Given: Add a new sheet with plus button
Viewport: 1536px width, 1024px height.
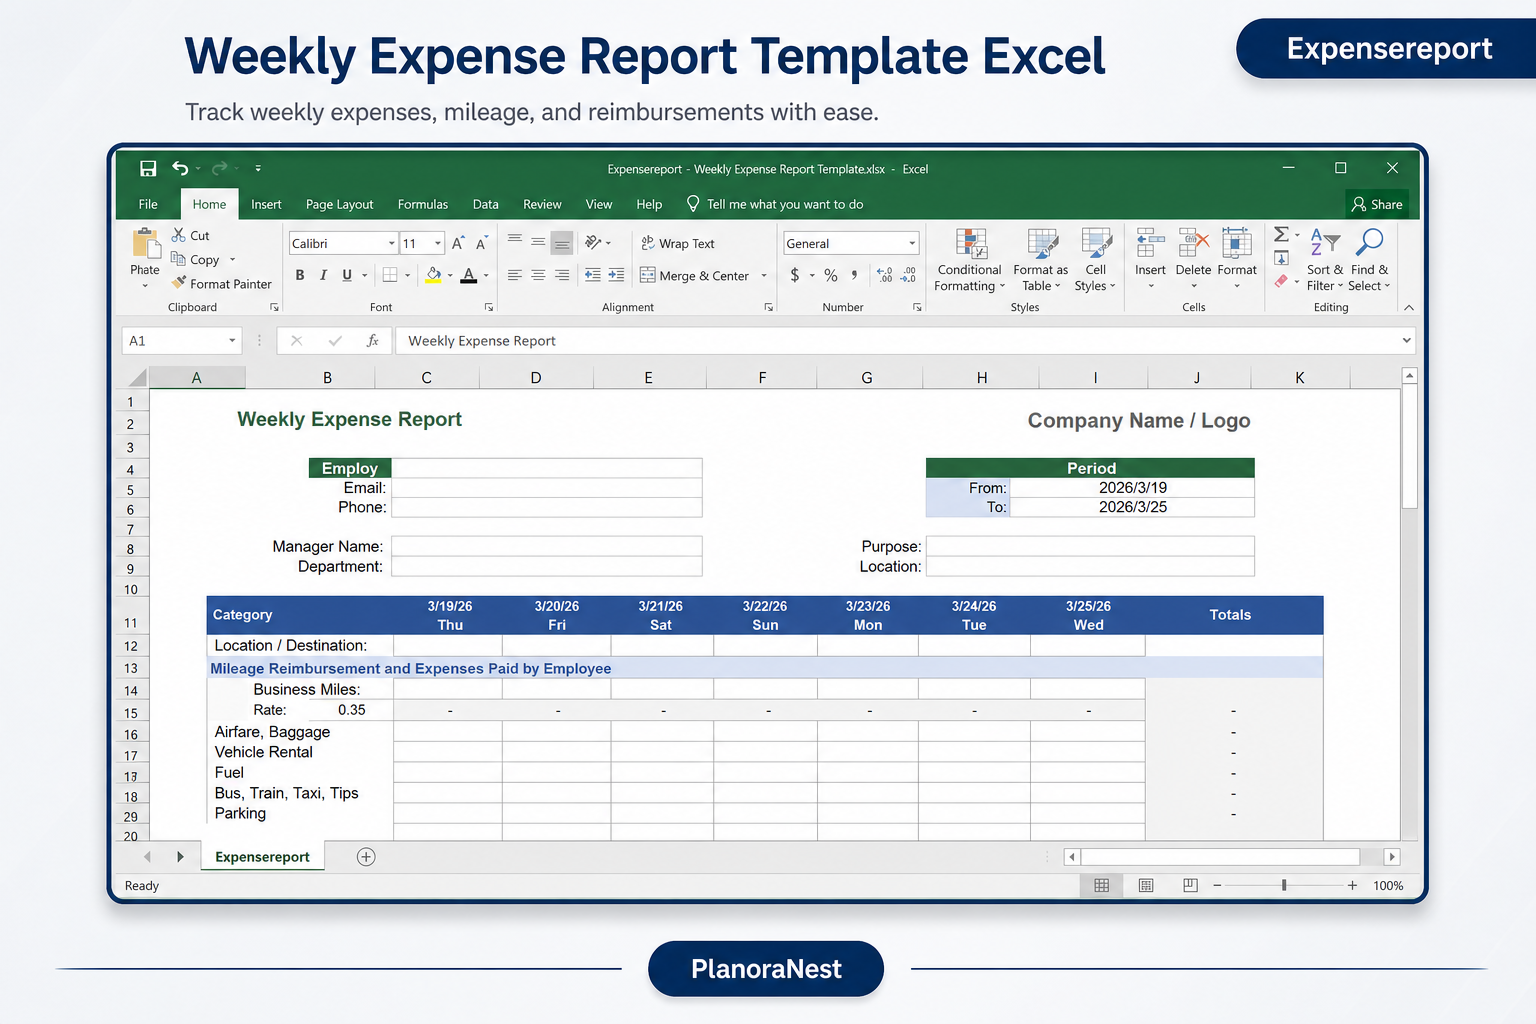Looking at the screenshot, I should [366, 857].
